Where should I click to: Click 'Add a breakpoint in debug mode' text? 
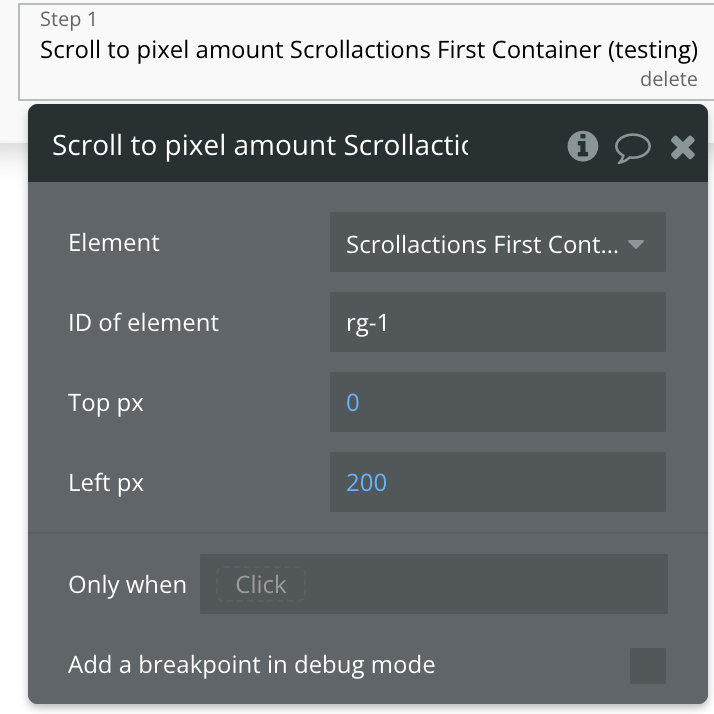click(251, 665)
